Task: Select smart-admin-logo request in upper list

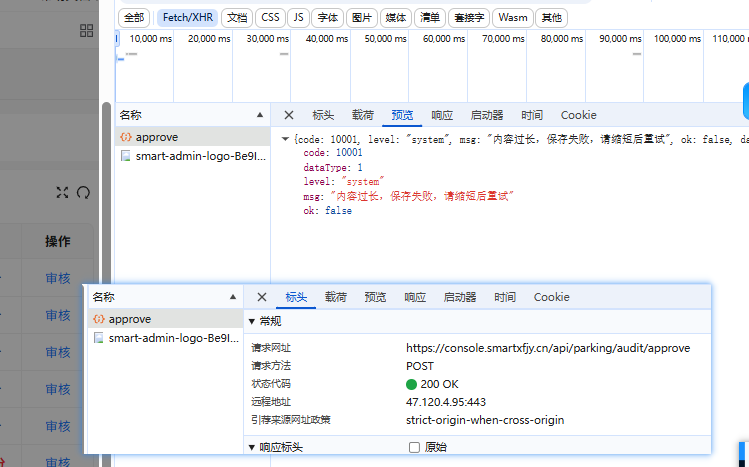Action: (193, 156)
